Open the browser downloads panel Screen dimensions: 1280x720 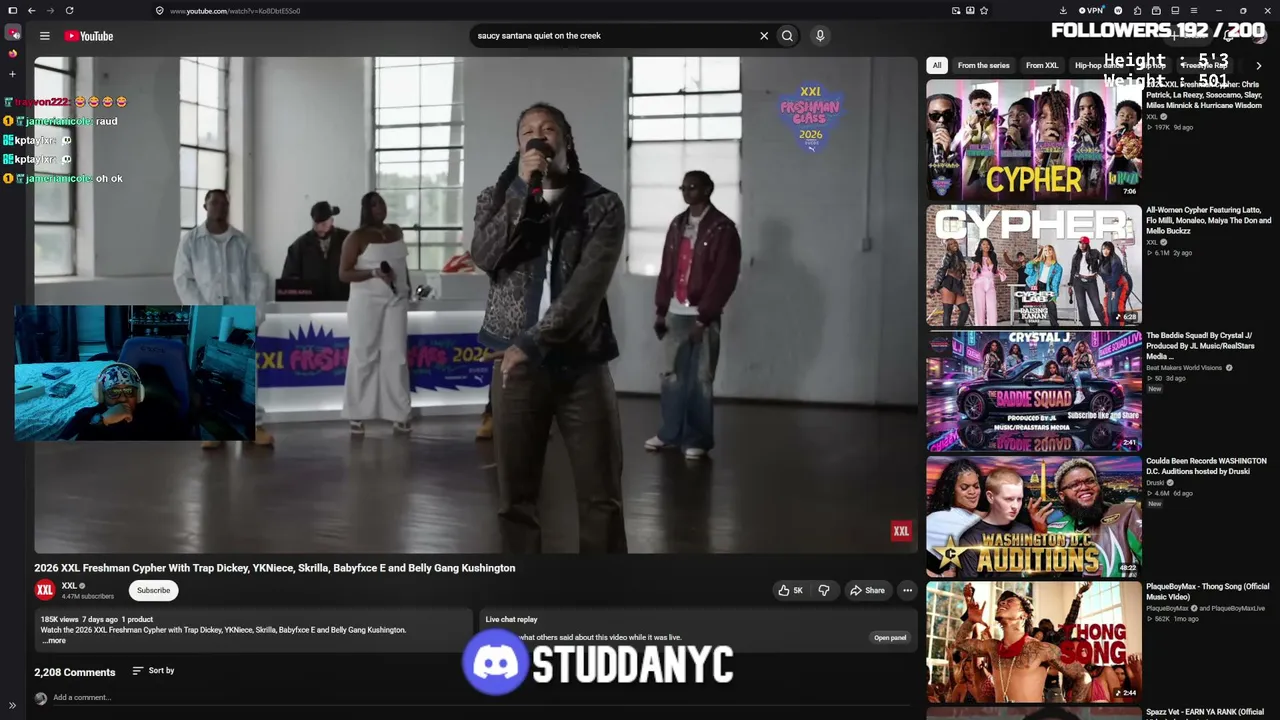pyautogui.click(x=1063, y=11)
